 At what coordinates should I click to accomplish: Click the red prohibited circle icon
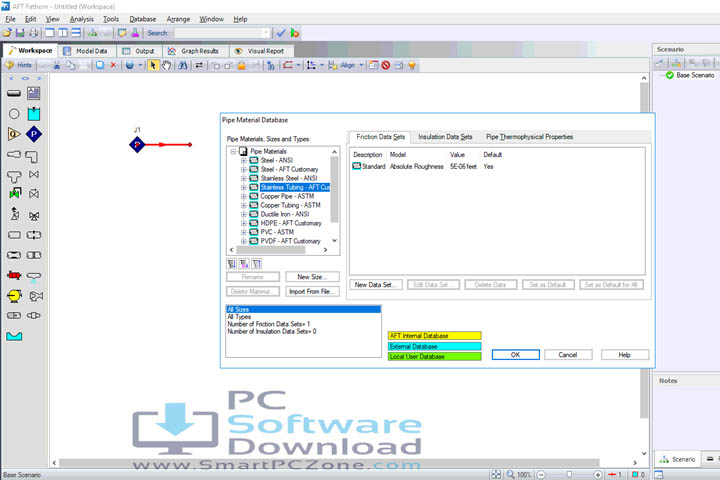pos(386,65)
